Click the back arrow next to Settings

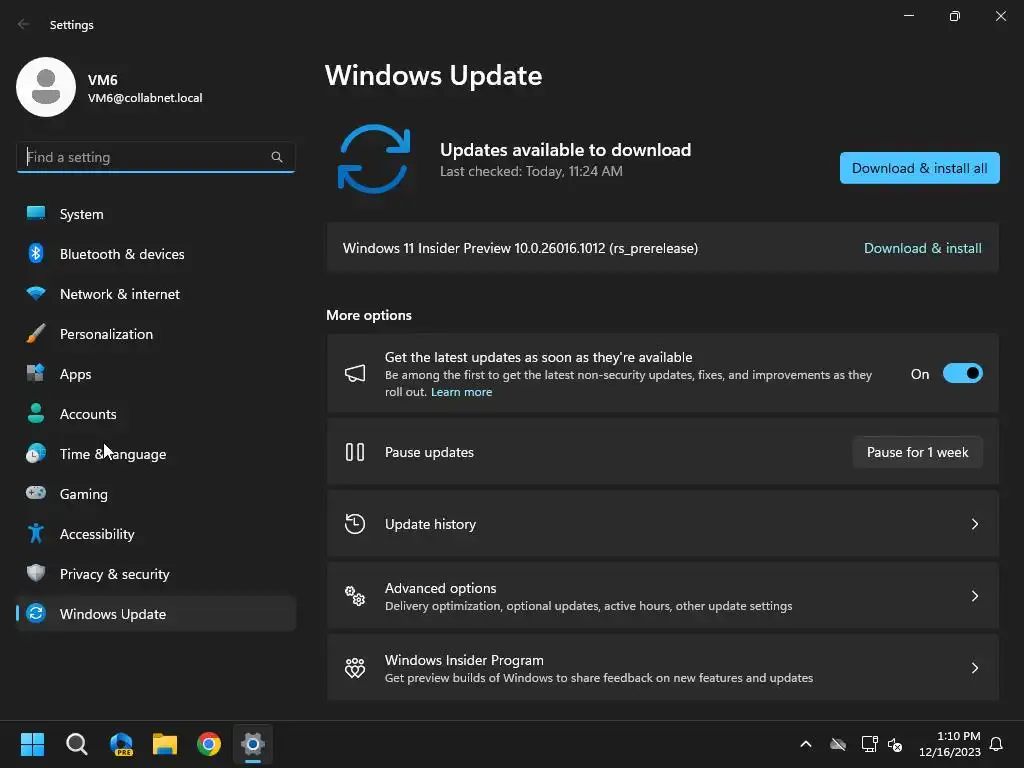tap(24, 24)
